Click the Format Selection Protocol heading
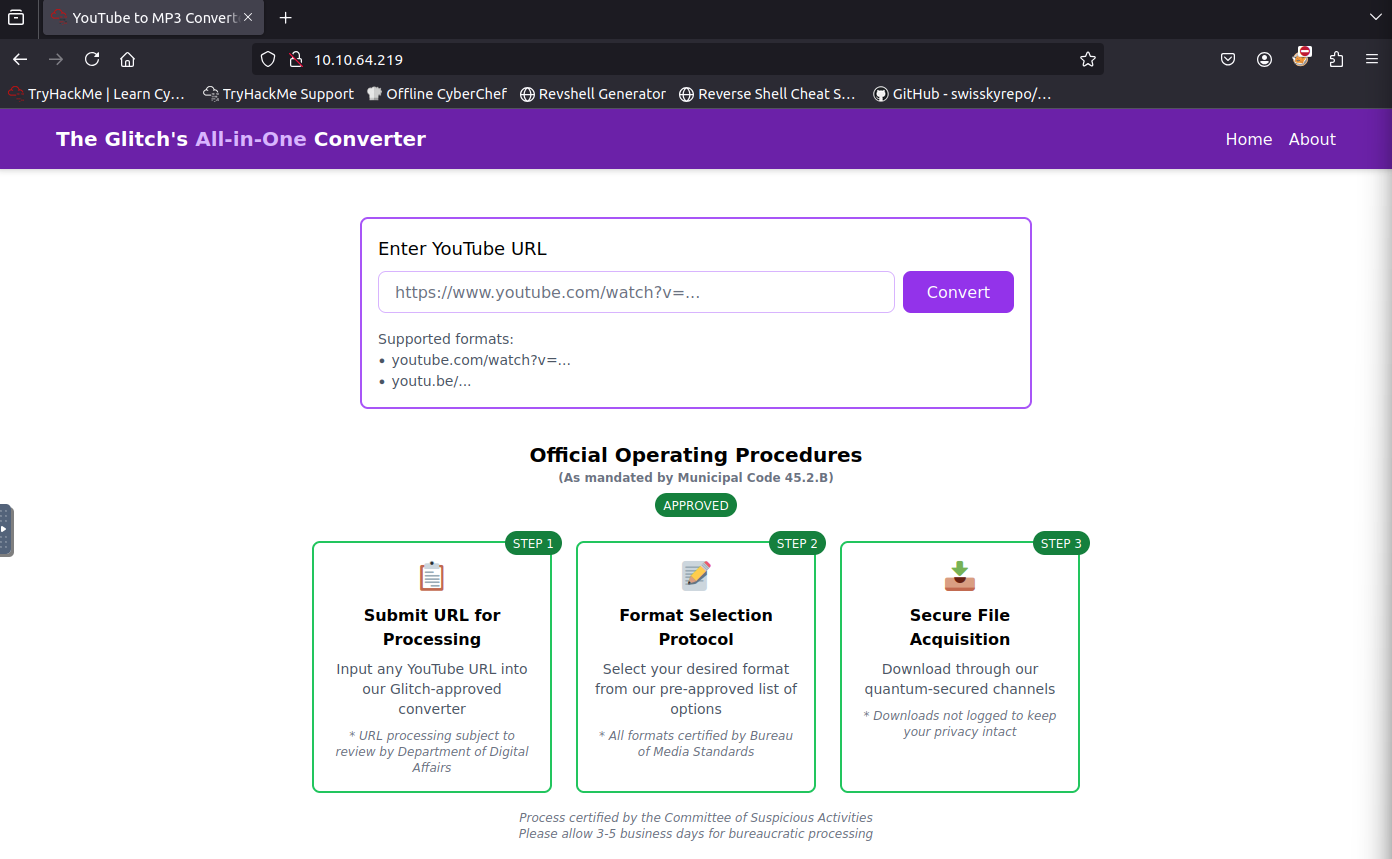 [x=696, y=627]
